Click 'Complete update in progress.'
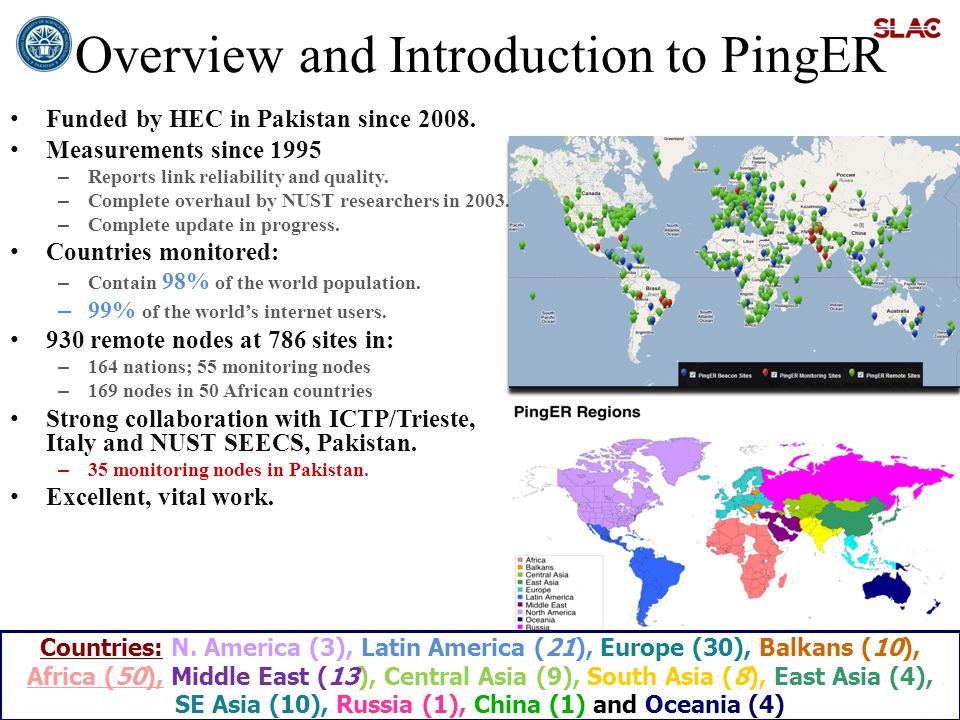 coord(214,225)
